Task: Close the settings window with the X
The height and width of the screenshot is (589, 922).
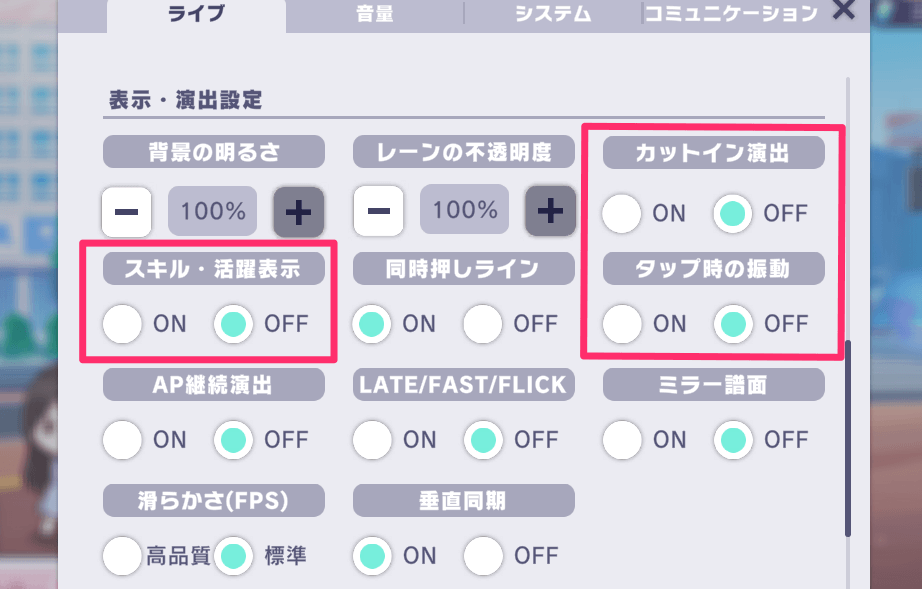Action: point(843,13)
